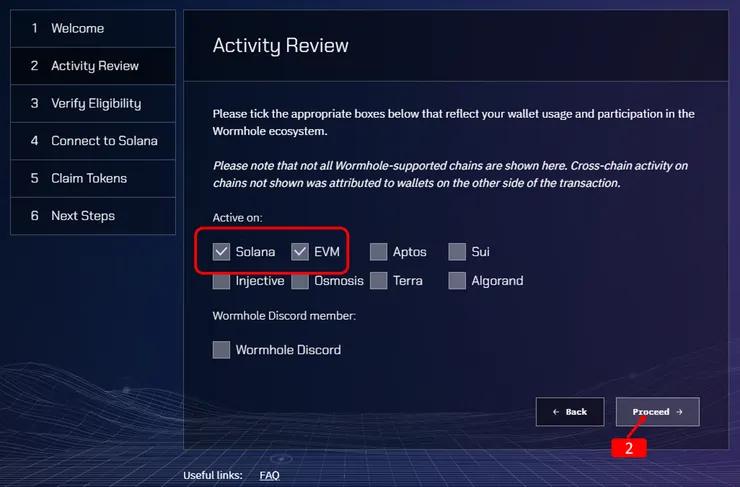
Task: Go to step 1 Welcome
Action: point(93,28)
